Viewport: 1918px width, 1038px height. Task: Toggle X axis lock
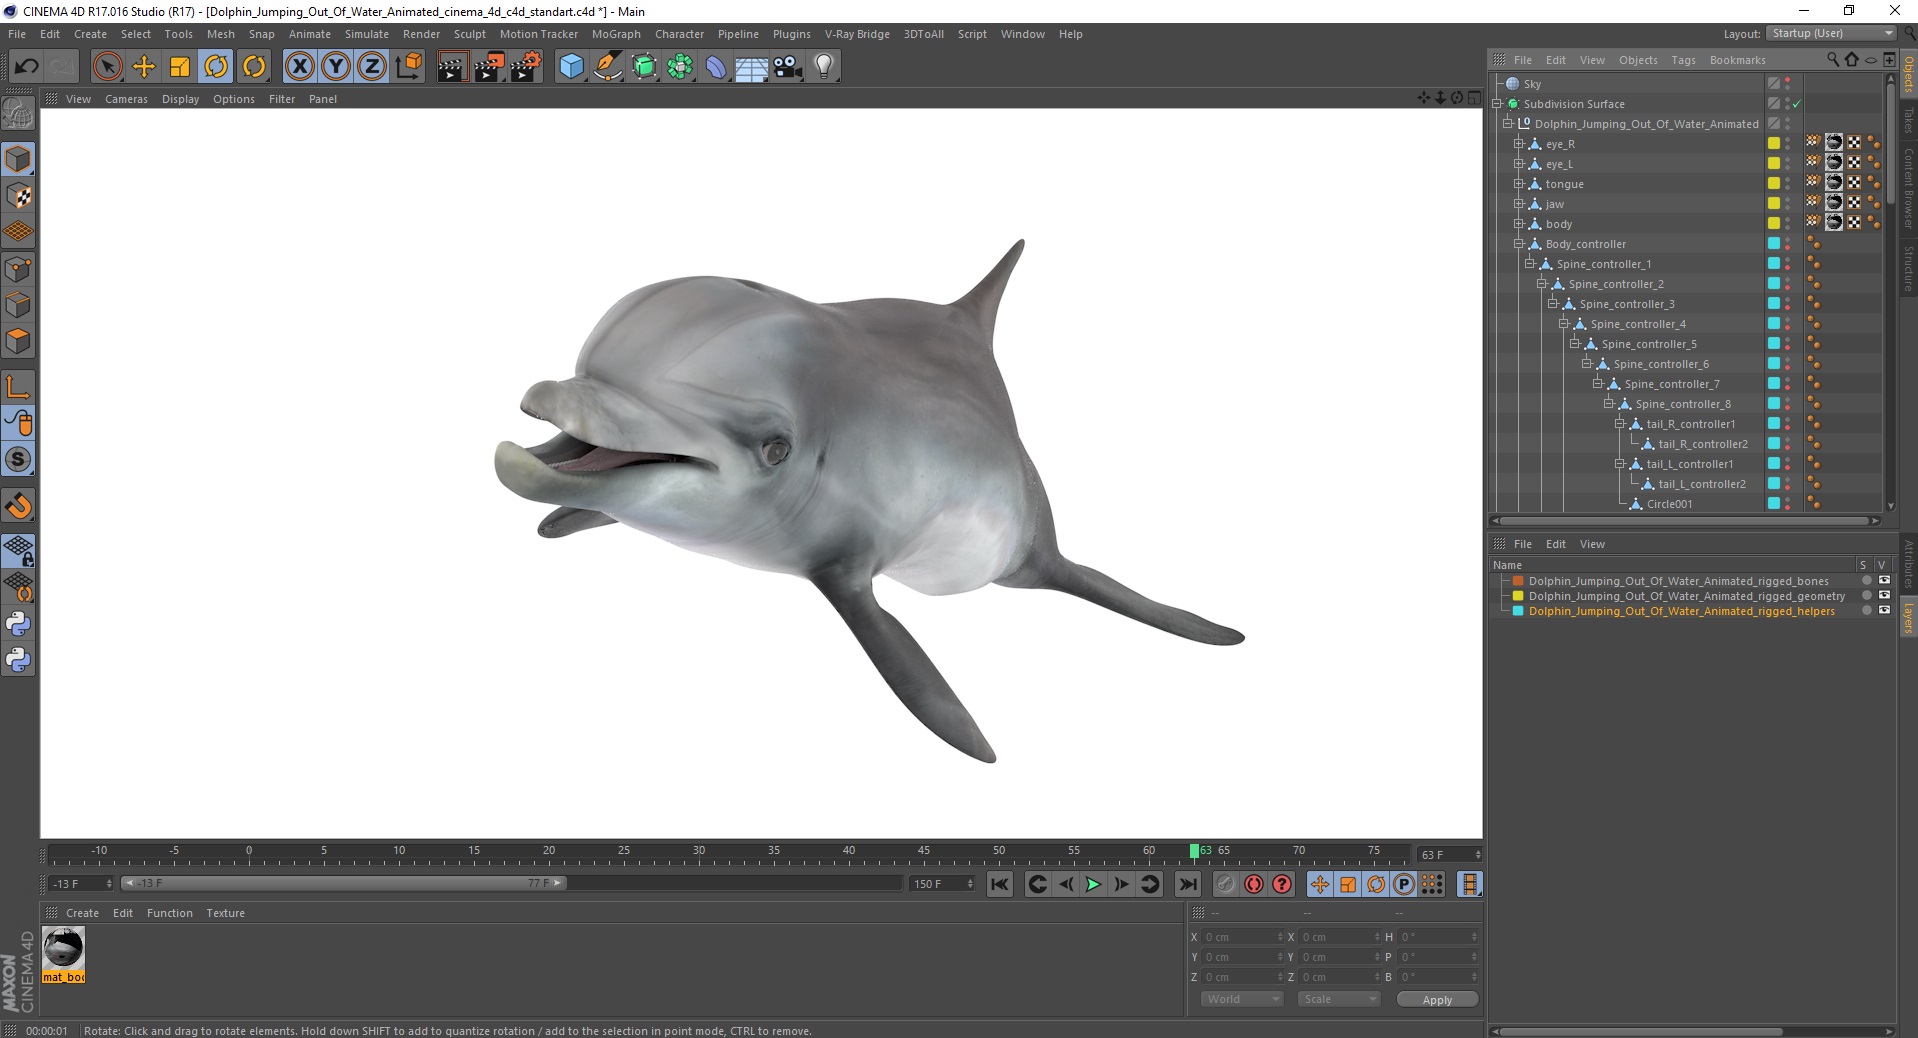[299, 67]
